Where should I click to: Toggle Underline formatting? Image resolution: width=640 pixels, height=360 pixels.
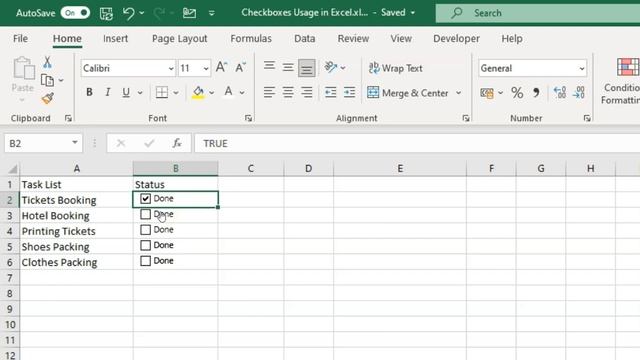[x=126, y=92]
